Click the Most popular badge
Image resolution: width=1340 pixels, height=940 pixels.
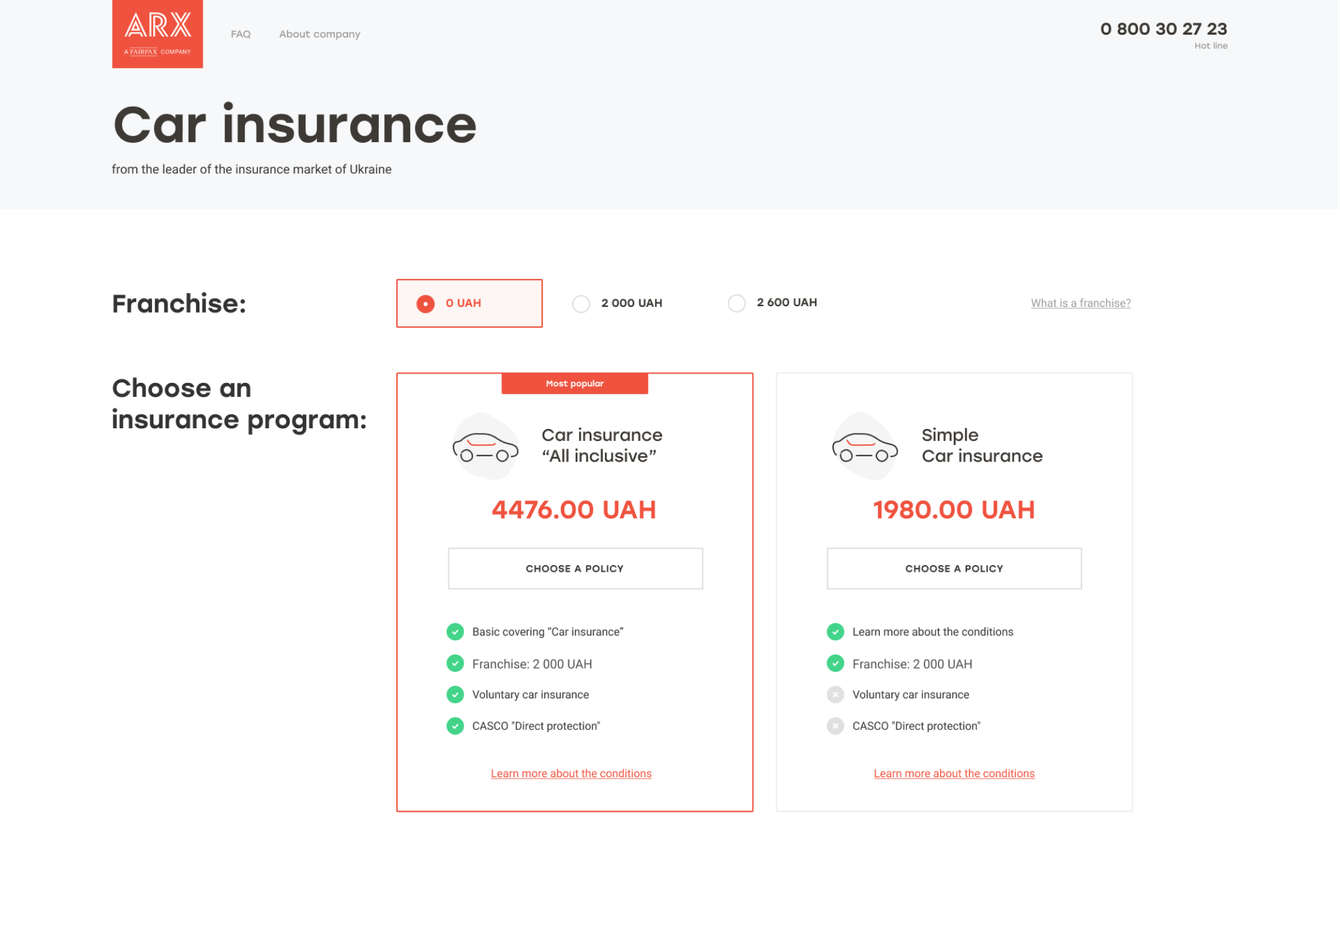574,383
